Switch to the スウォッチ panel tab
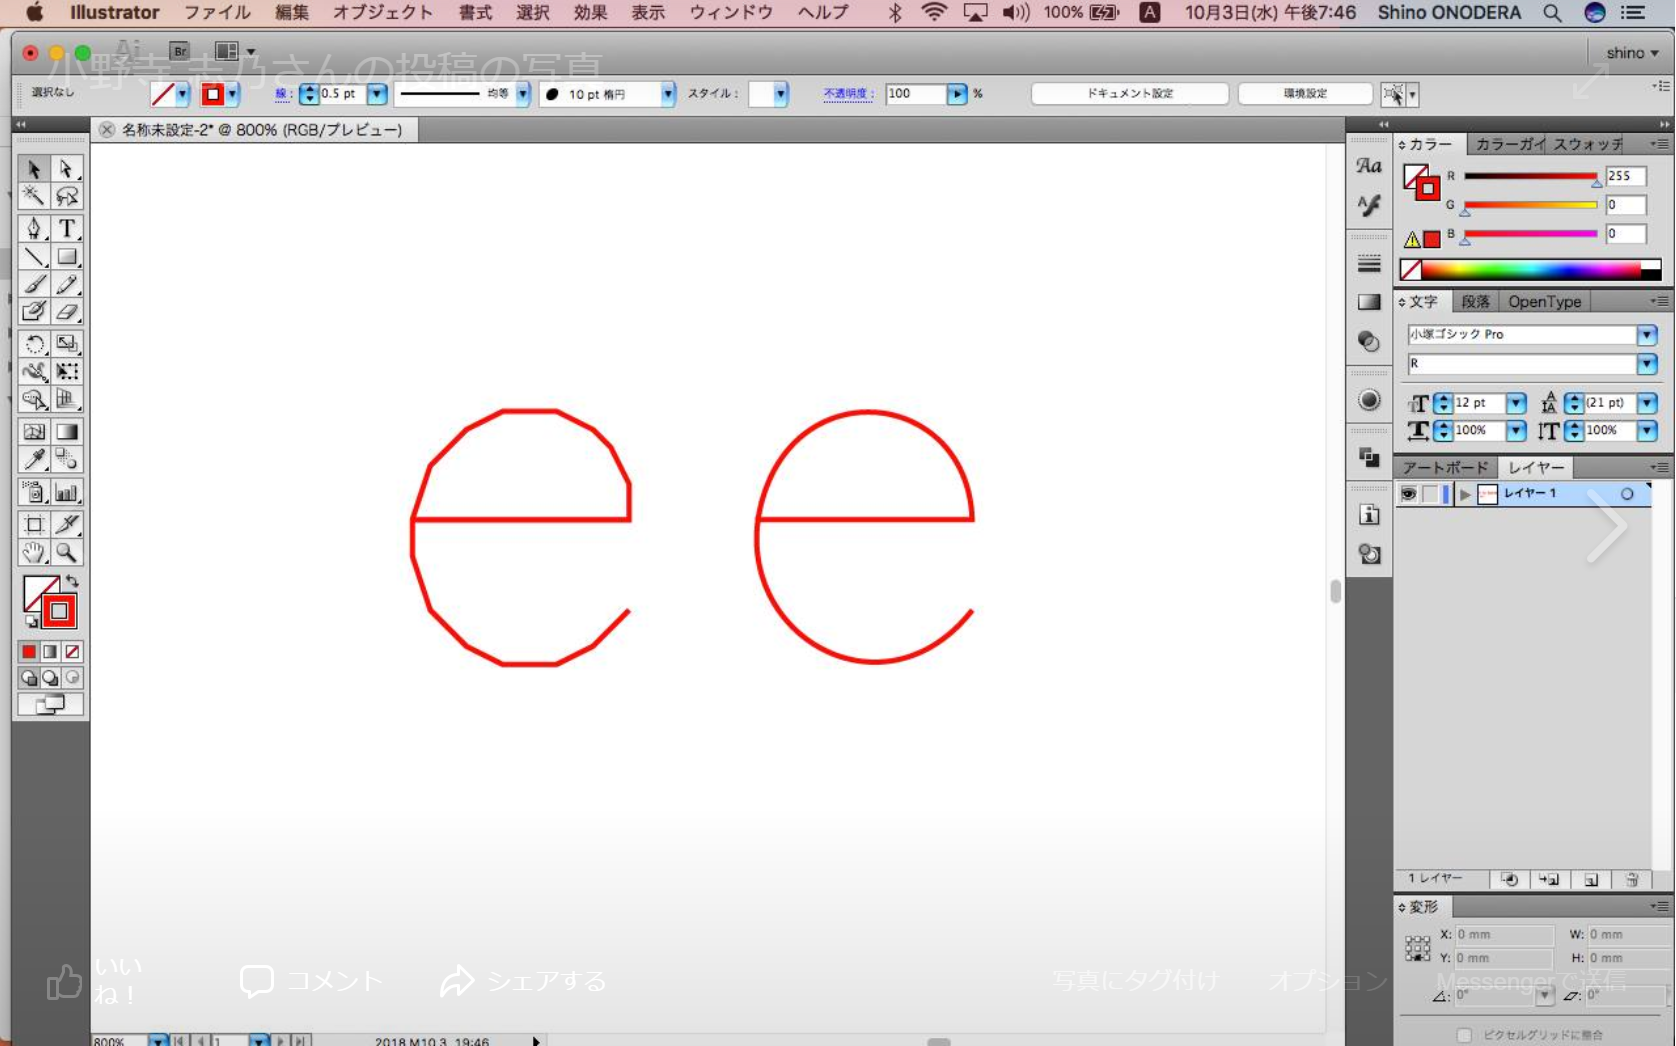The image size is (1676, 1046). [x=1587, y=144]
